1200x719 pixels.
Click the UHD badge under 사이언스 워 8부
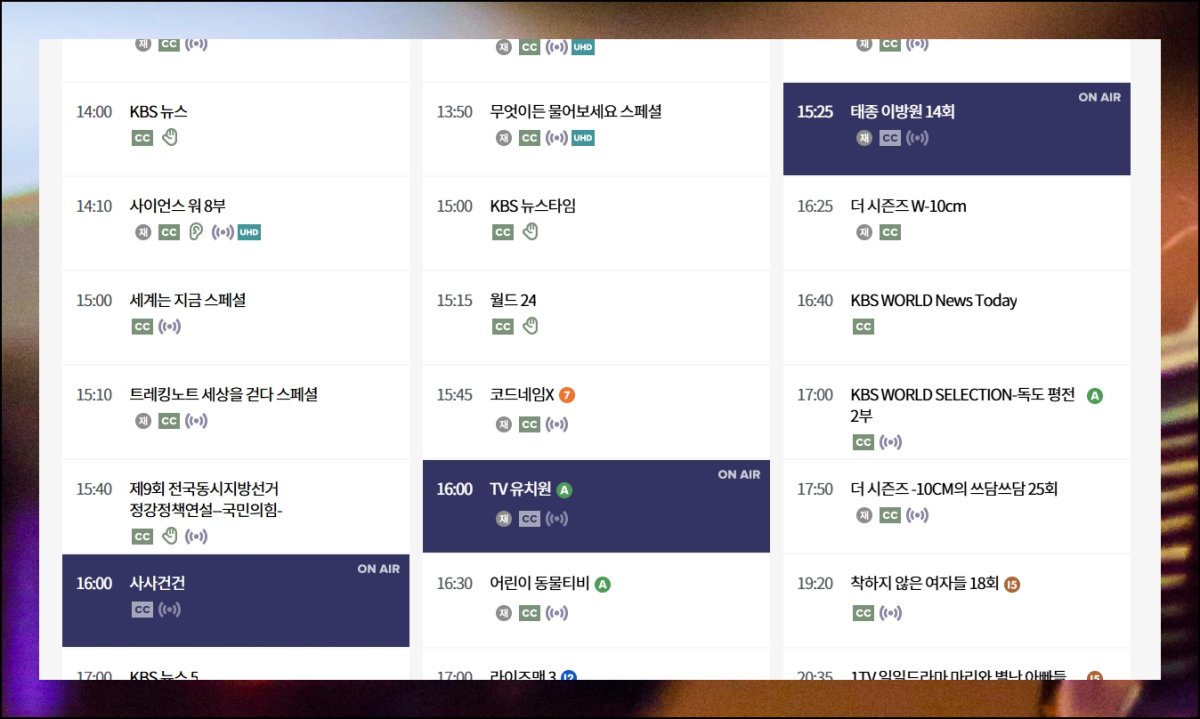pyautogui.click(x=249, y=232)
